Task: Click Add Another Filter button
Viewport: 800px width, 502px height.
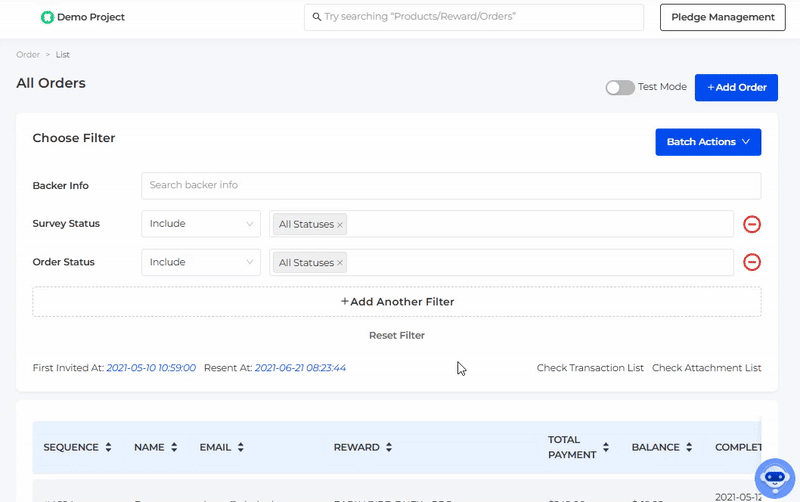Action: pyautogui.click(x=397, y=301)
